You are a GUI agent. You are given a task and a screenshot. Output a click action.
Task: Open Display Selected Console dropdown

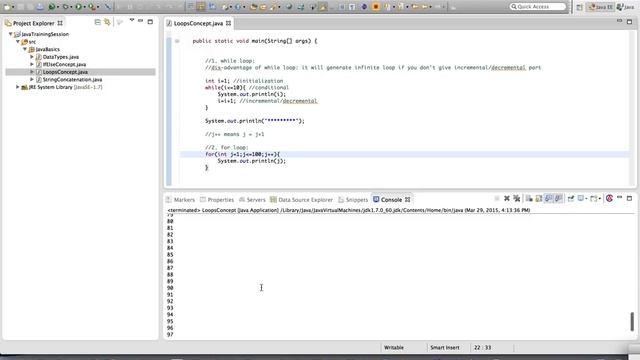coord(586,199)
